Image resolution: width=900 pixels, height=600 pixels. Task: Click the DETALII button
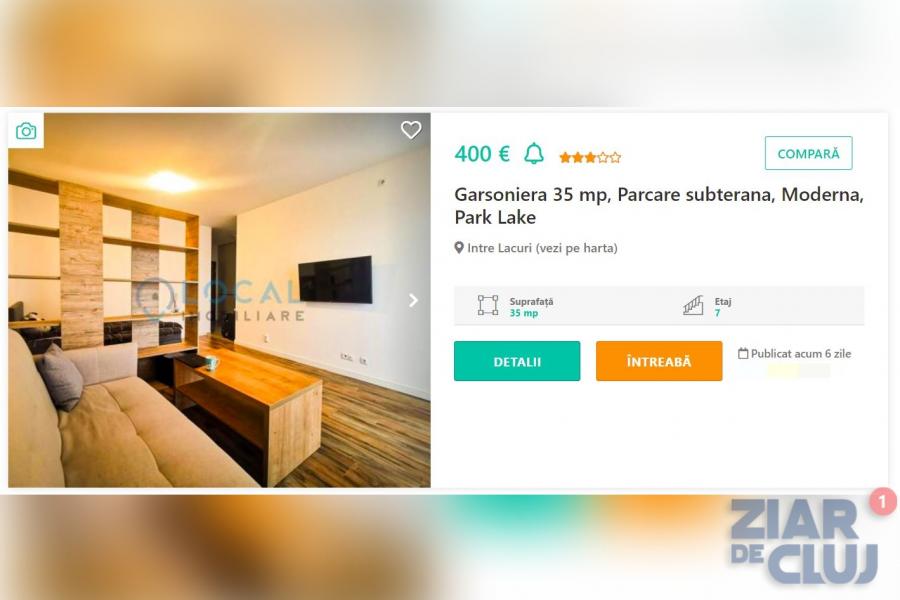(517, 361)
